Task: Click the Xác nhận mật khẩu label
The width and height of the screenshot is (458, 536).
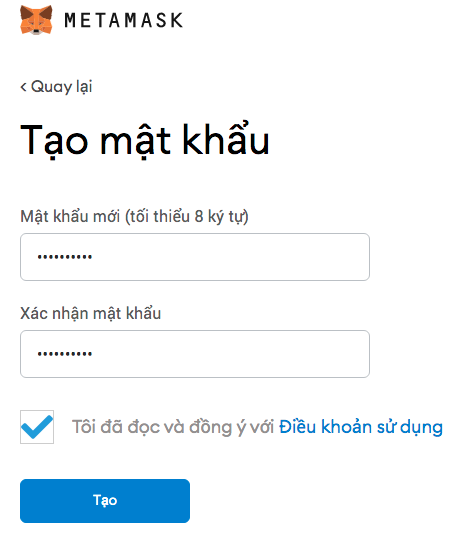Action: (x=91, y=313)
